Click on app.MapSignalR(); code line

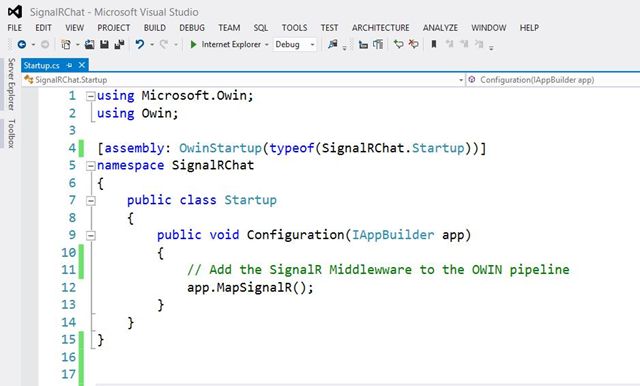click(x=250, y=287)
